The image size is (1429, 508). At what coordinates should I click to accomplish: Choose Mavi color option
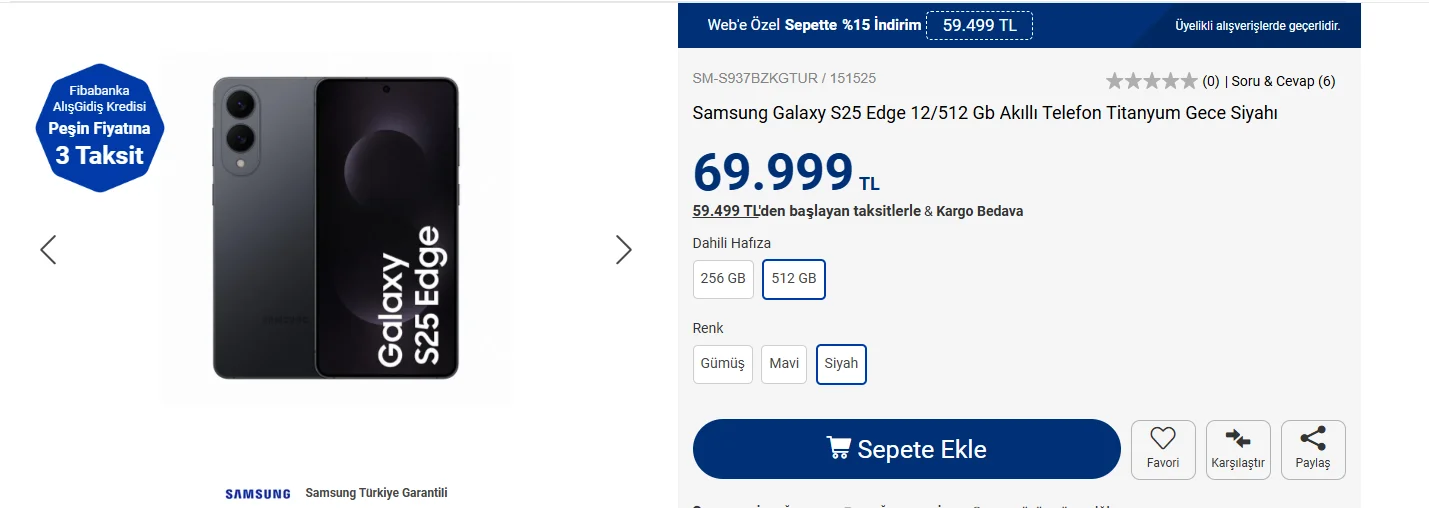click(783, 364)
